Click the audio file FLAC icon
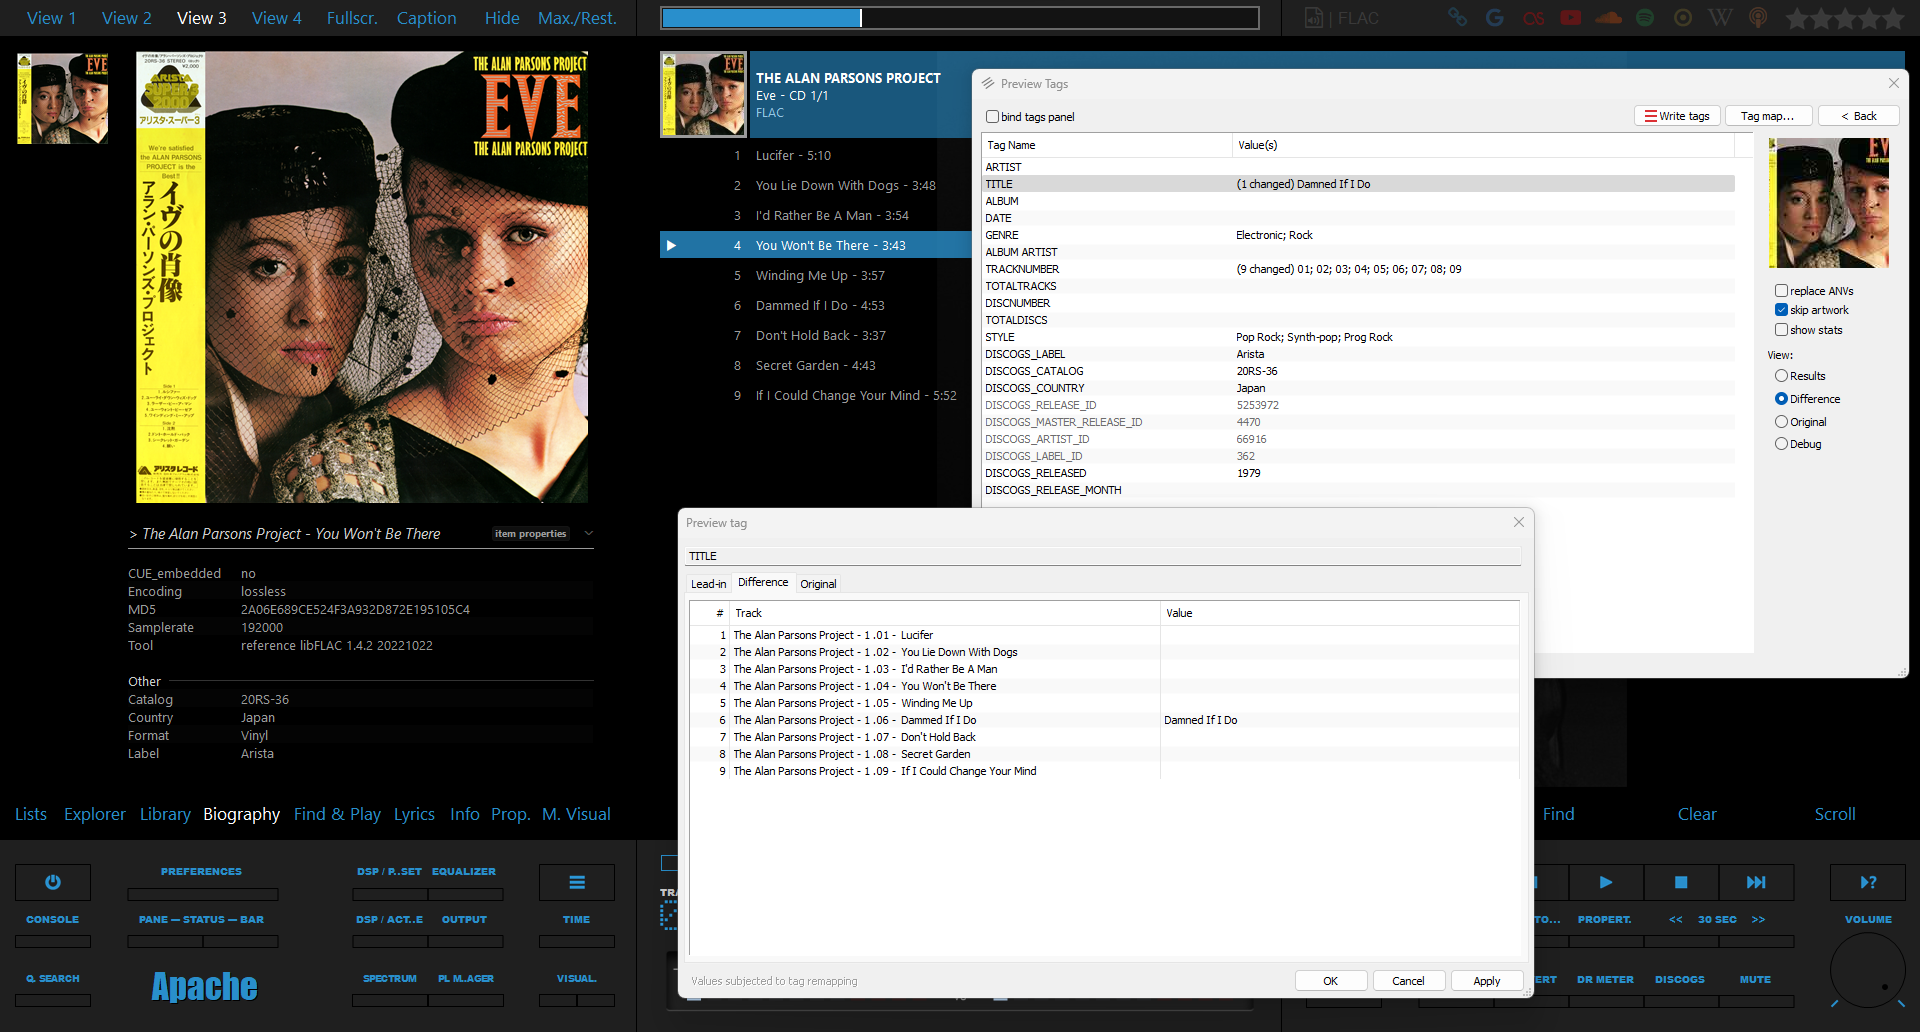This screenshot has height=1032, width=1920. (1314, 18)
